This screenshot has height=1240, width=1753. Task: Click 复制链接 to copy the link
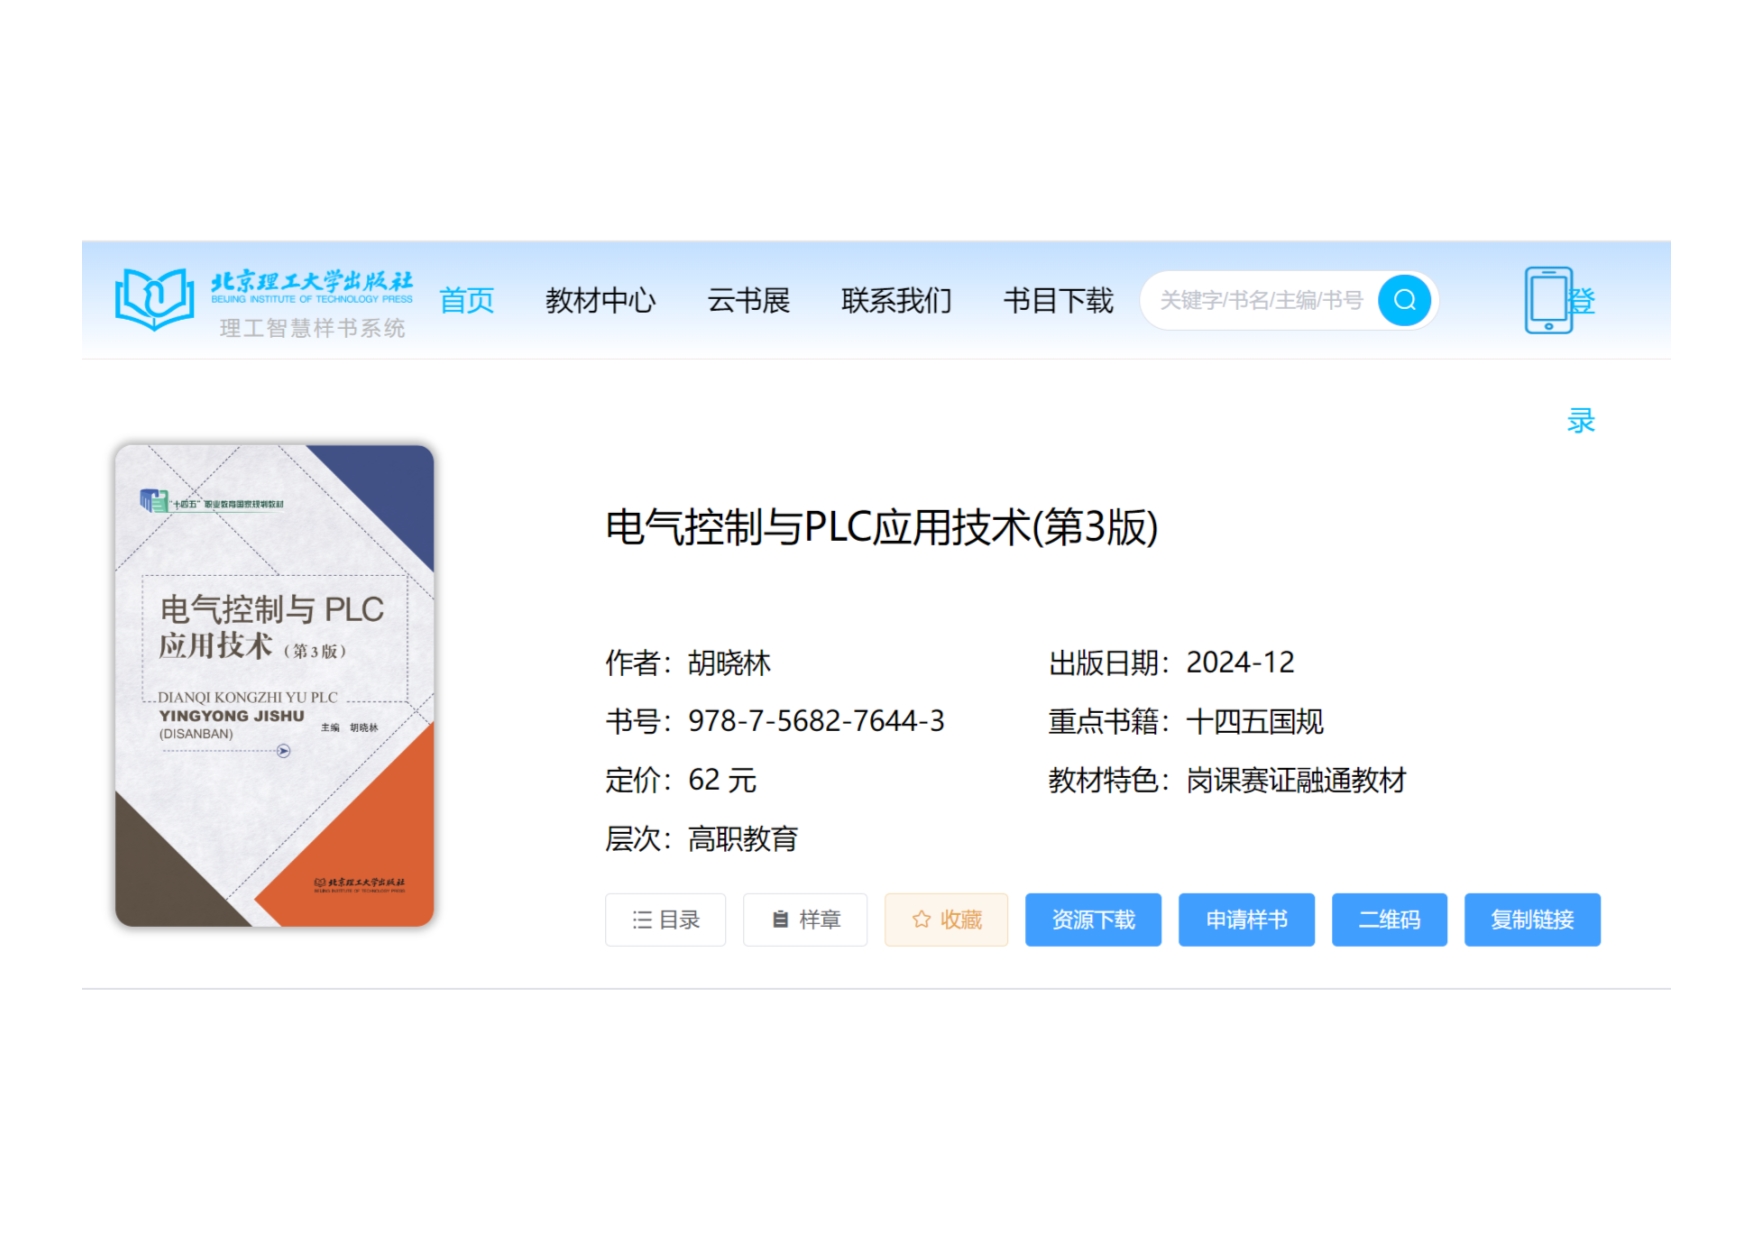[1532, 920]
